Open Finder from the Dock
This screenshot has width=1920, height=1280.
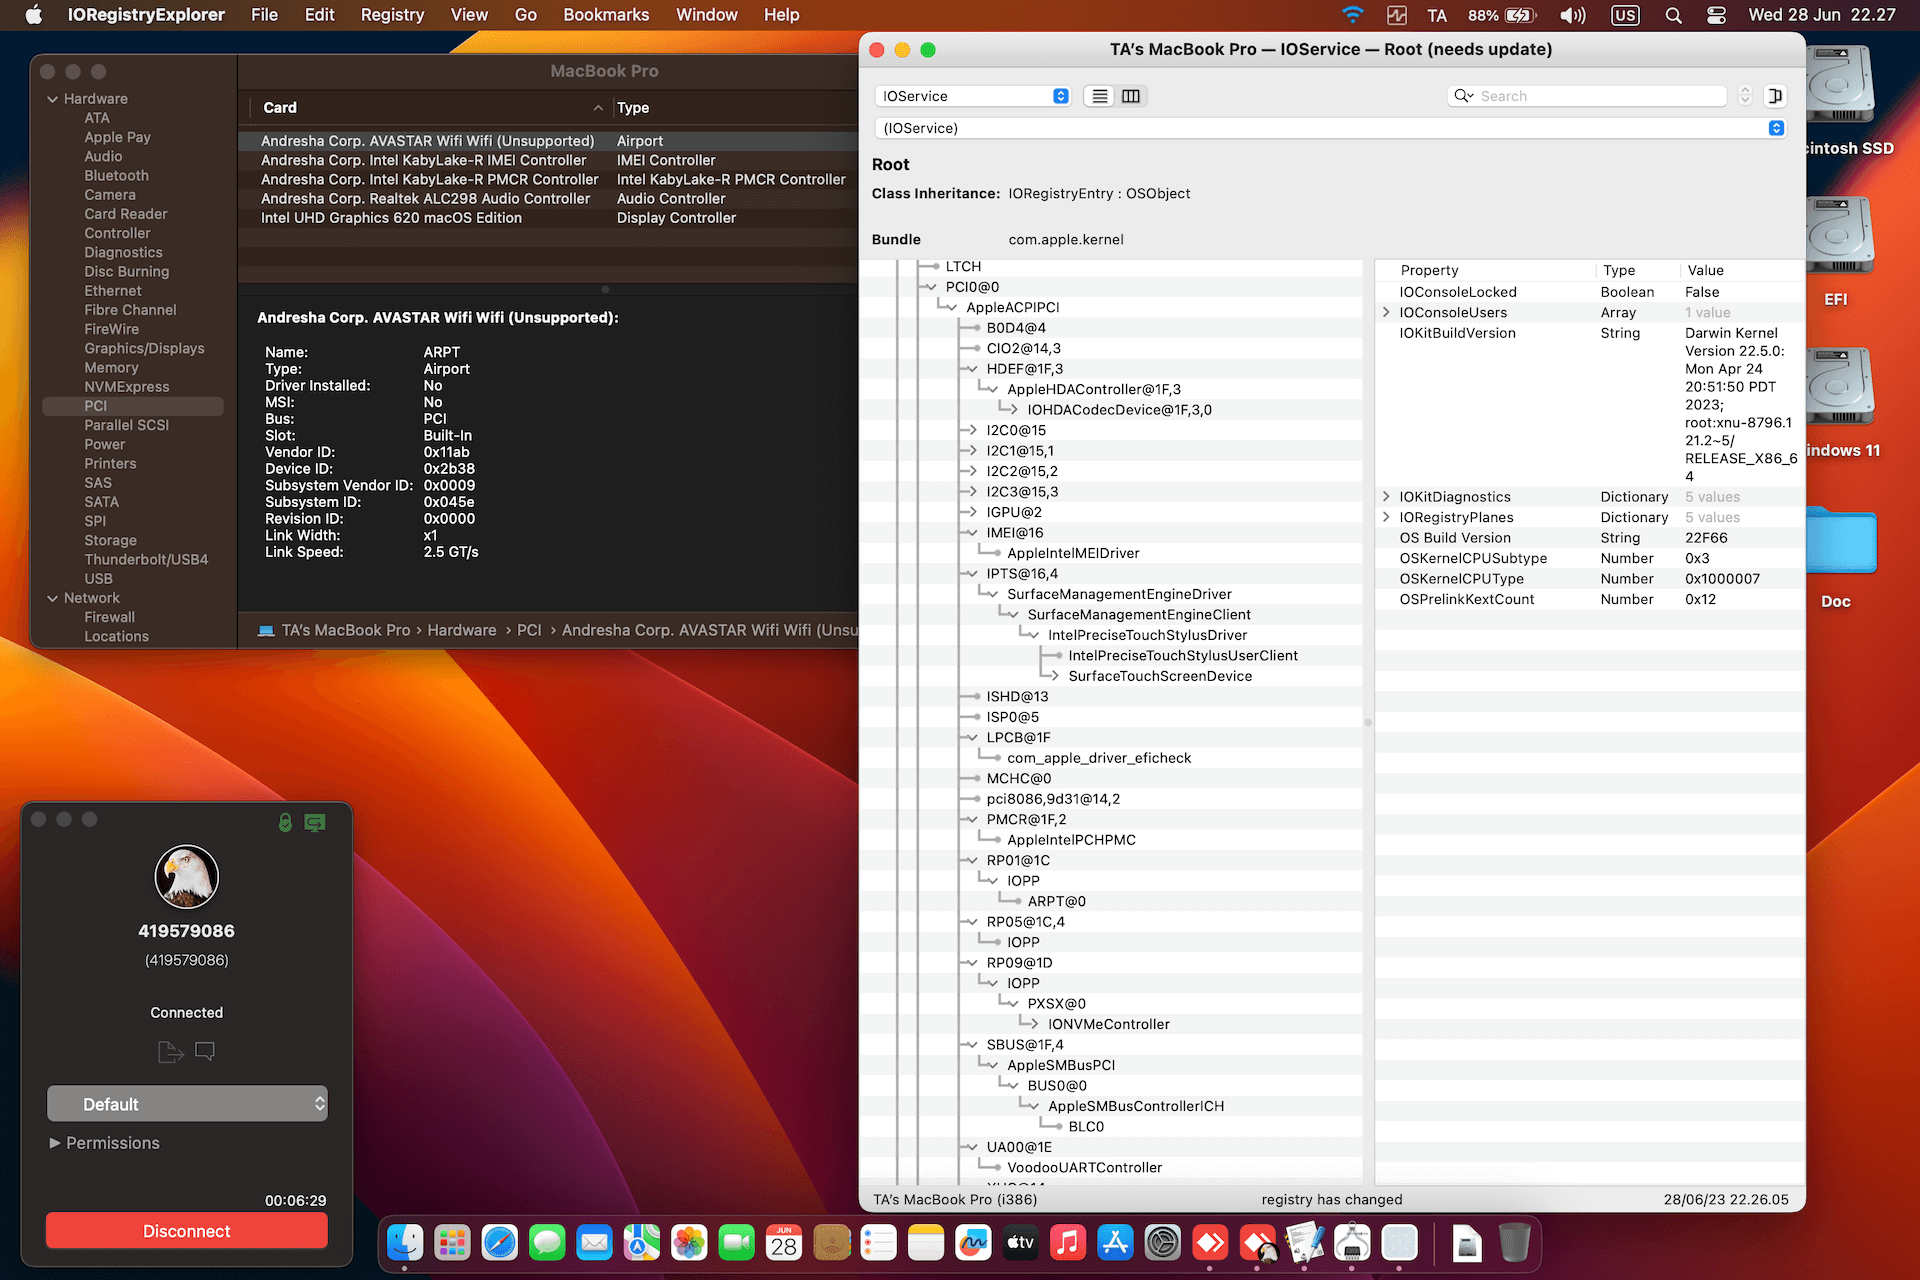(405, 1243)
